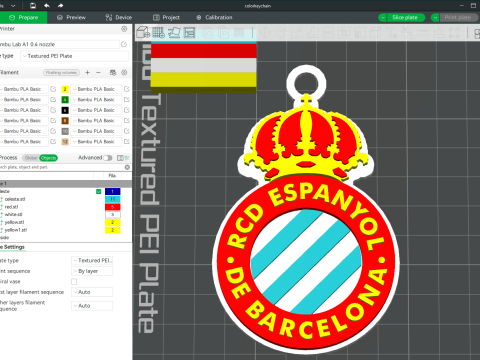The image size is (480, 360).
Task: Open the Textured PEI Plate type dropdown
Action: pyautogui.click(x=75, y=56)
